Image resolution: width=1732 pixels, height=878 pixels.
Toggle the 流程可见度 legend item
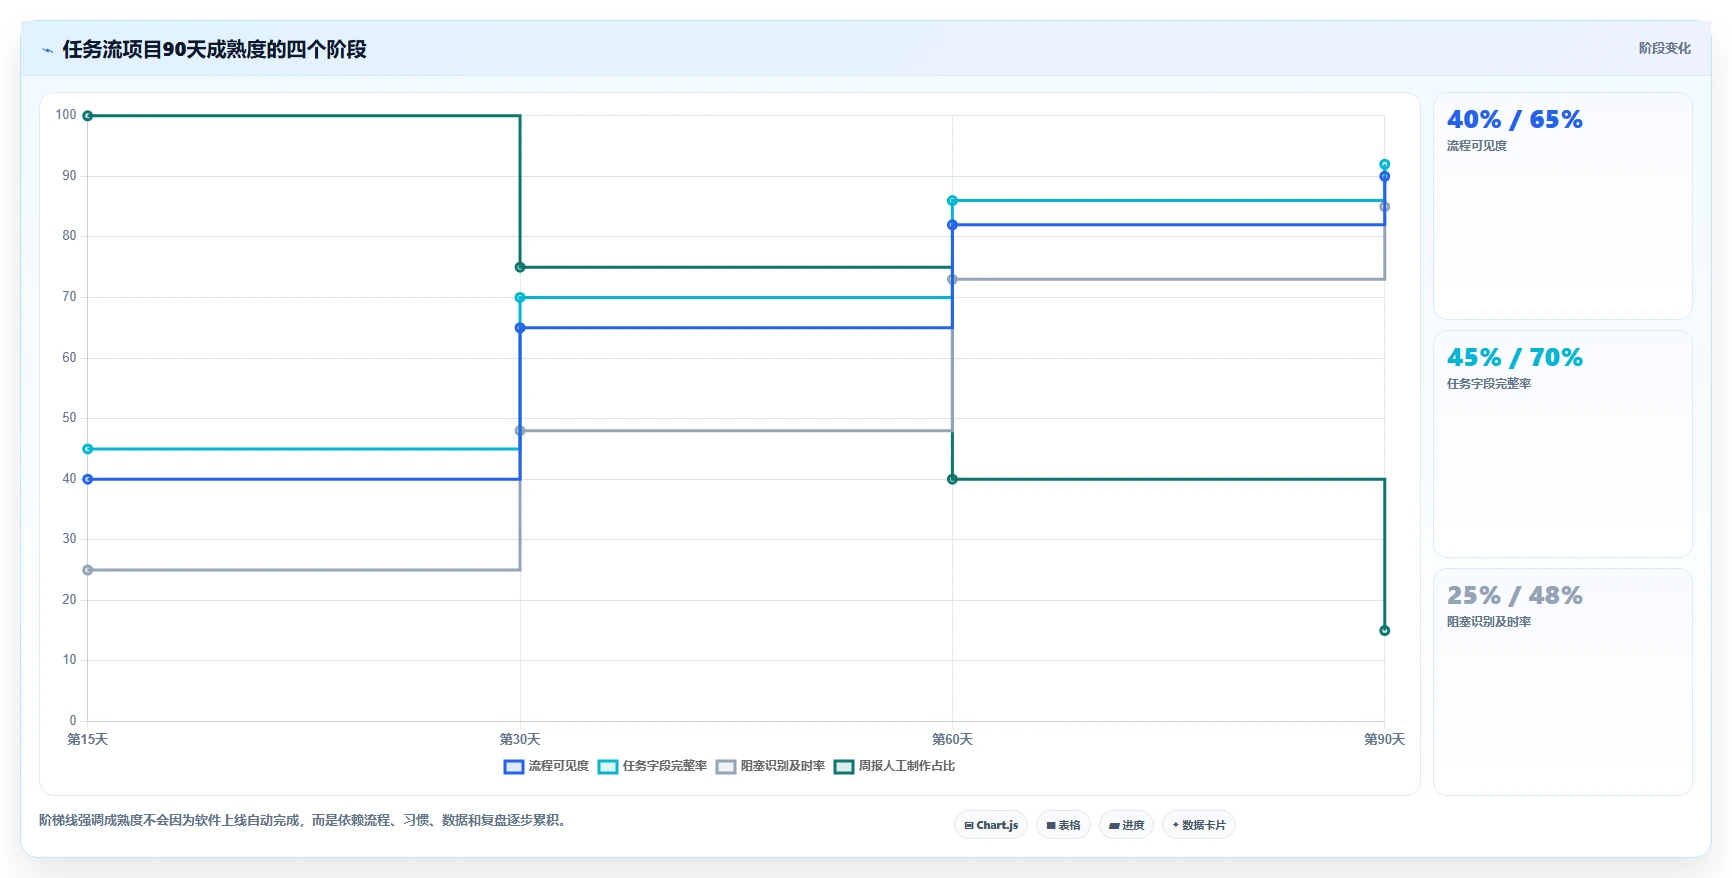coord(546,766)
